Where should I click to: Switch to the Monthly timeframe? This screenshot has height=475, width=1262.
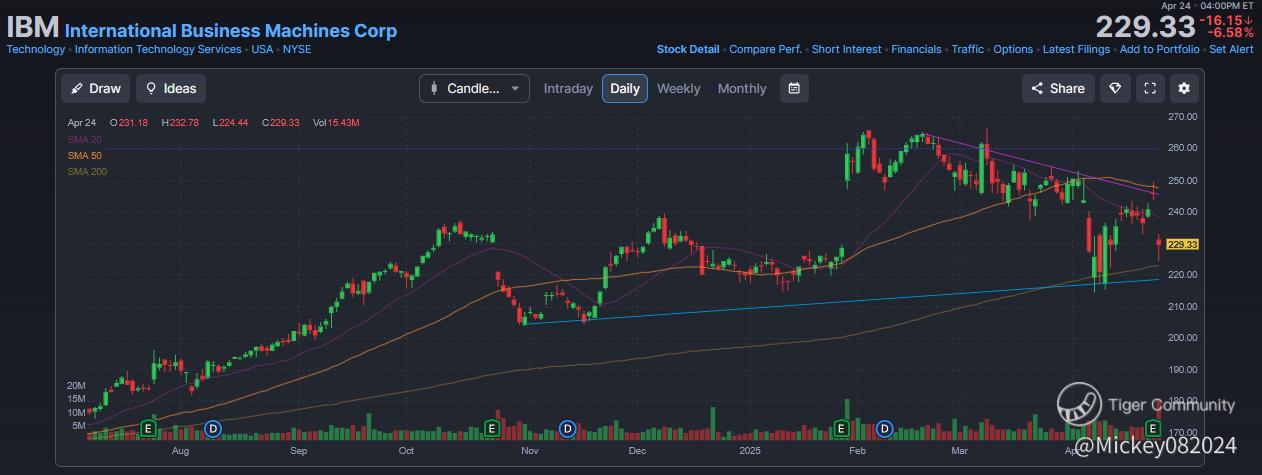(742, 88)
